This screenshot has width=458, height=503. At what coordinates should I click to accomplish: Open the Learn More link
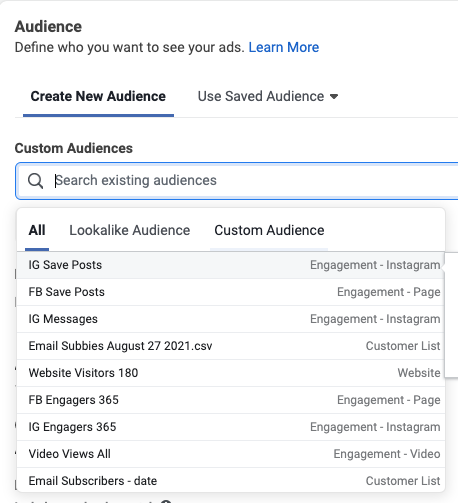pos(284,47)
